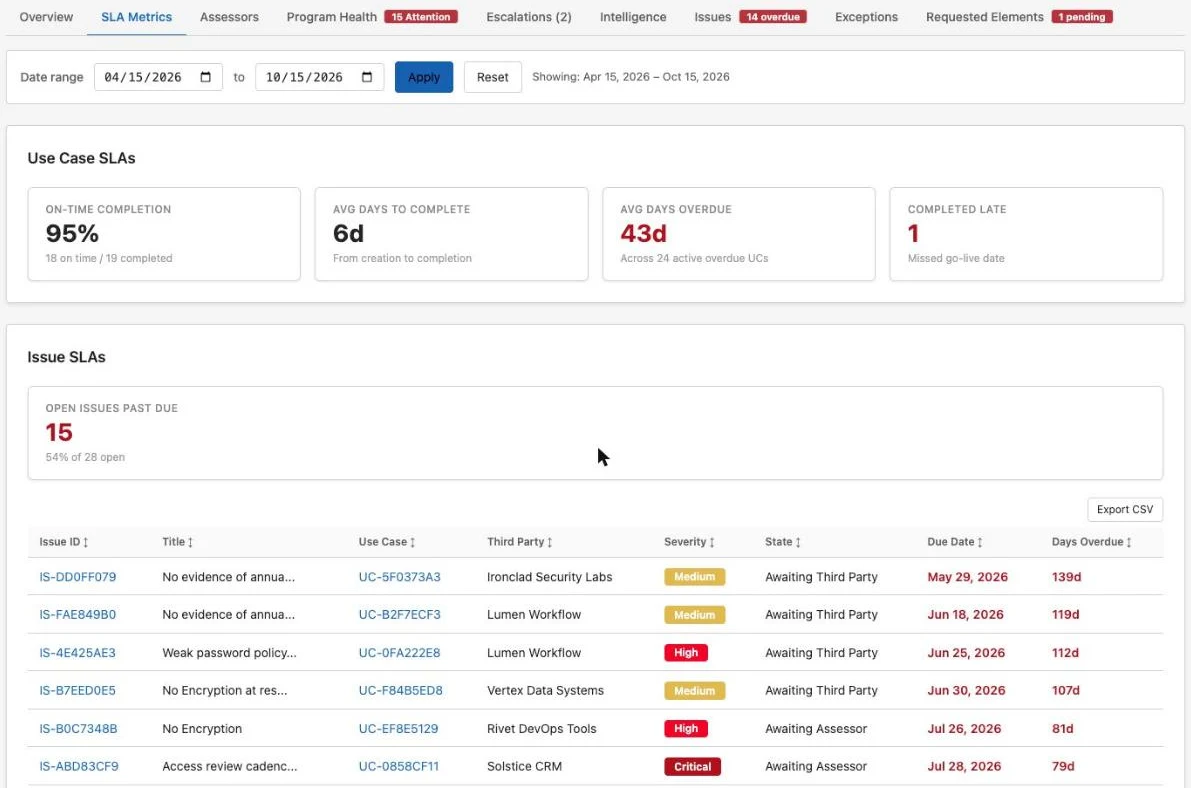
Task: Open use case UC-0858CF11
Action: coord(399,767)
